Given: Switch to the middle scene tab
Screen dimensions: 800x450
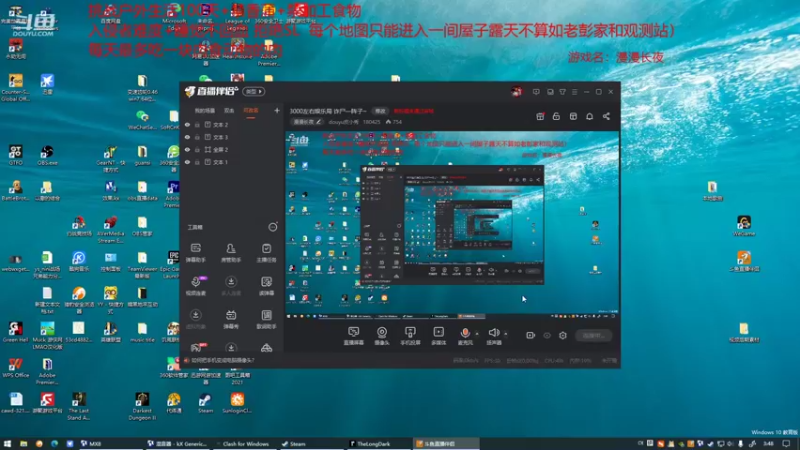Looking at the screenshot, I should coord(229,111).
